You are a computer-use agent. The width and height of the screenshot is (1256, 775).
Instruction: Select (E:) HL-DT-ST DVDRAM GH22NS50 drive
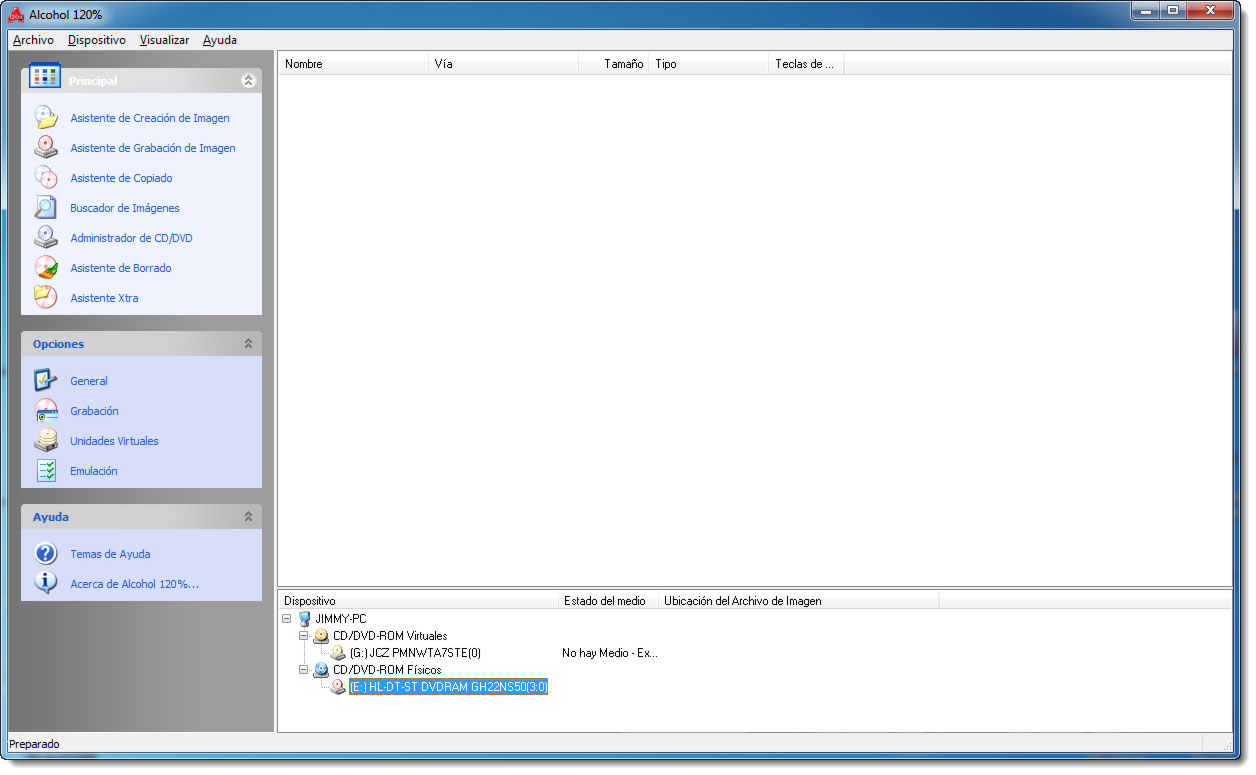pos(449,687)
